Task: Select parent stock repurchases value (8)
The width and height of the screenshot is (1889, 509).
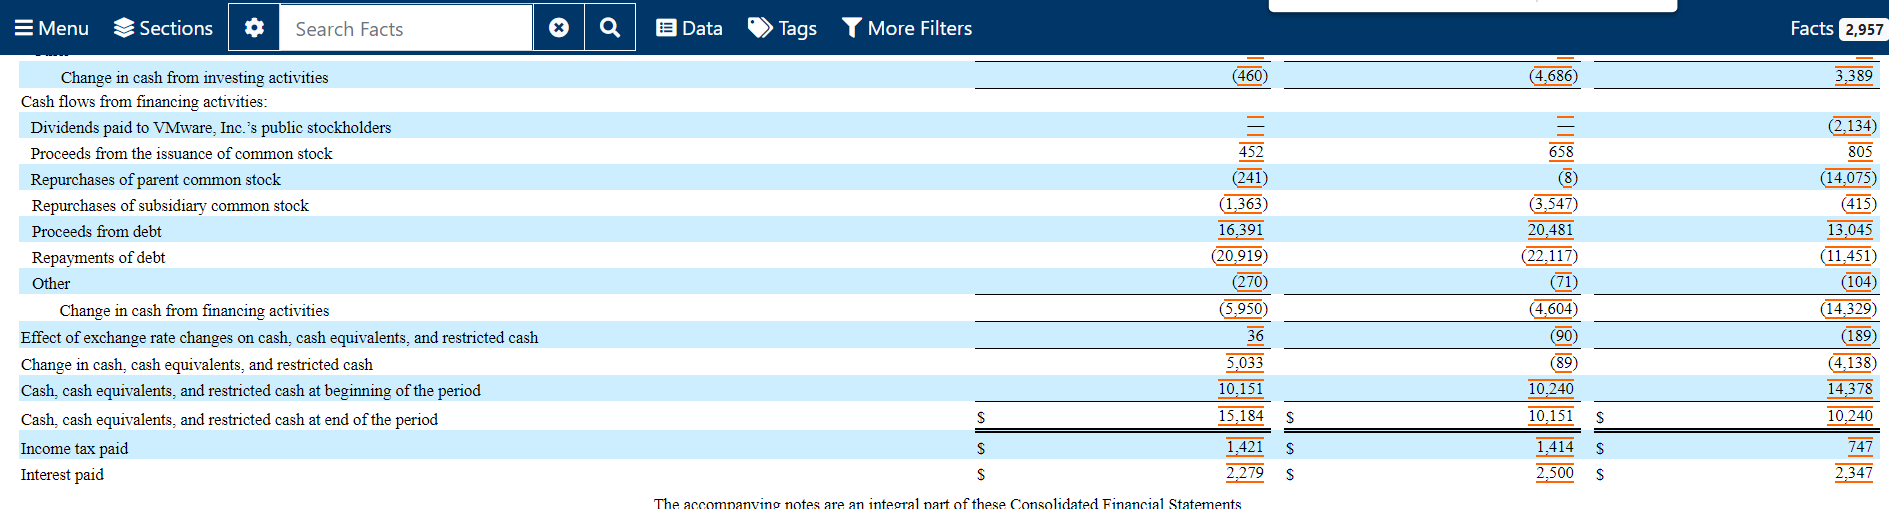Action: tap(1567, 177)
